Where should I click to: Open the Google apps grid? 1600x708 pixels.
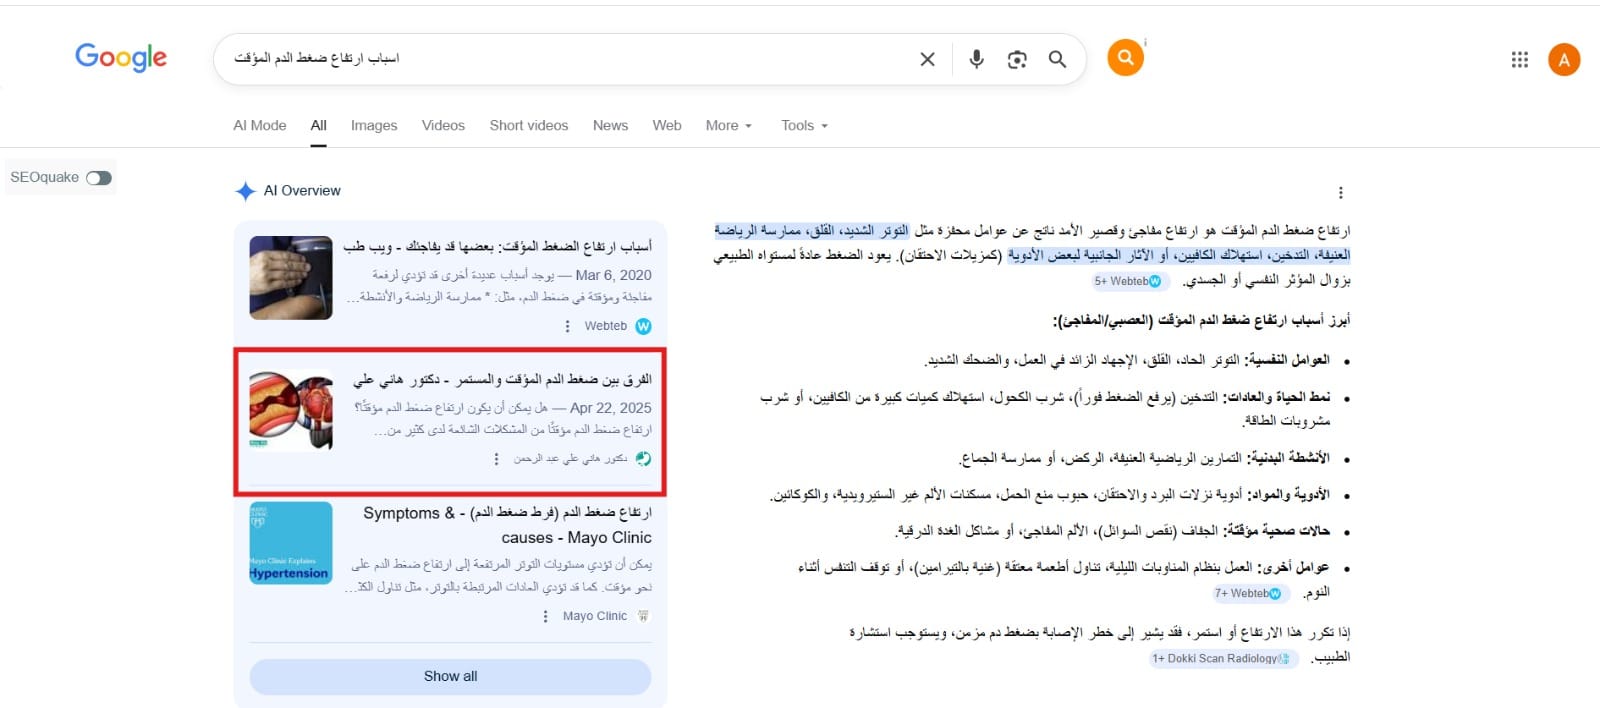pos(1519,60)
